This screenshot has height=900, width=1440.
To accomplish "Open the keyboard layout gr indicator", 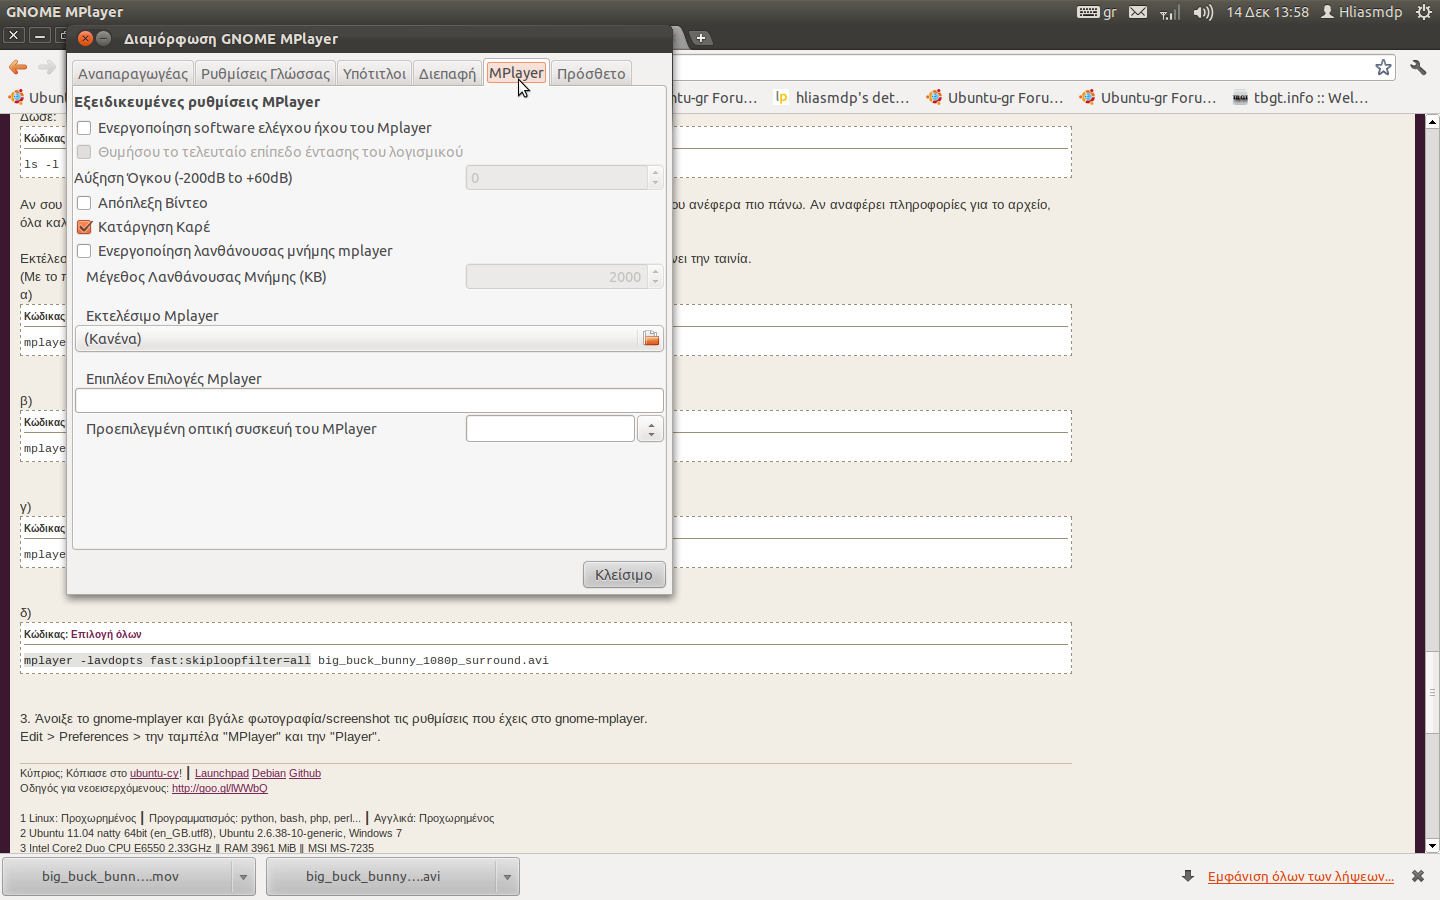I will point(1097,12).
